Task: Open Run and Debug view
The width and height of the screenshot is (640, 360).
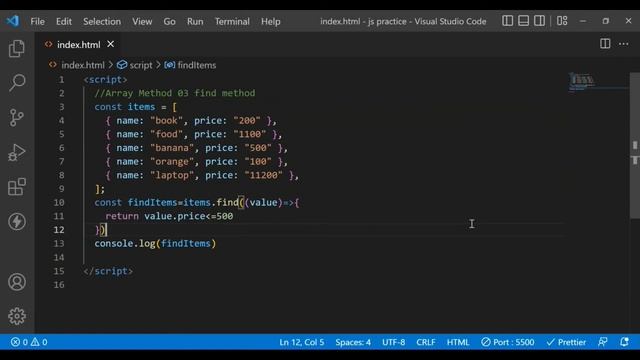Action: (17, 152)
